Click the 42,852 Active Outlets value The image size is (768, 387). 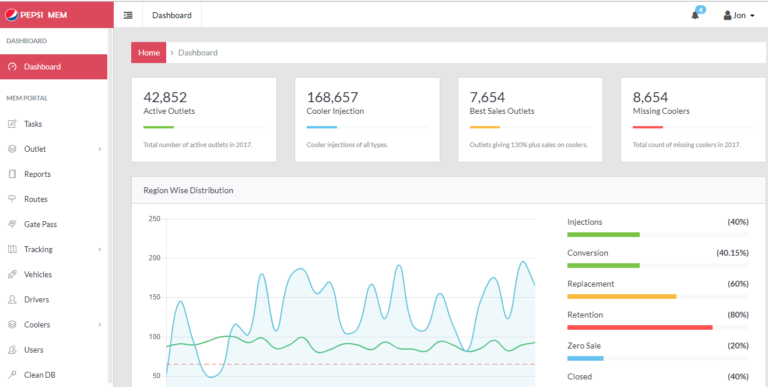165,97
